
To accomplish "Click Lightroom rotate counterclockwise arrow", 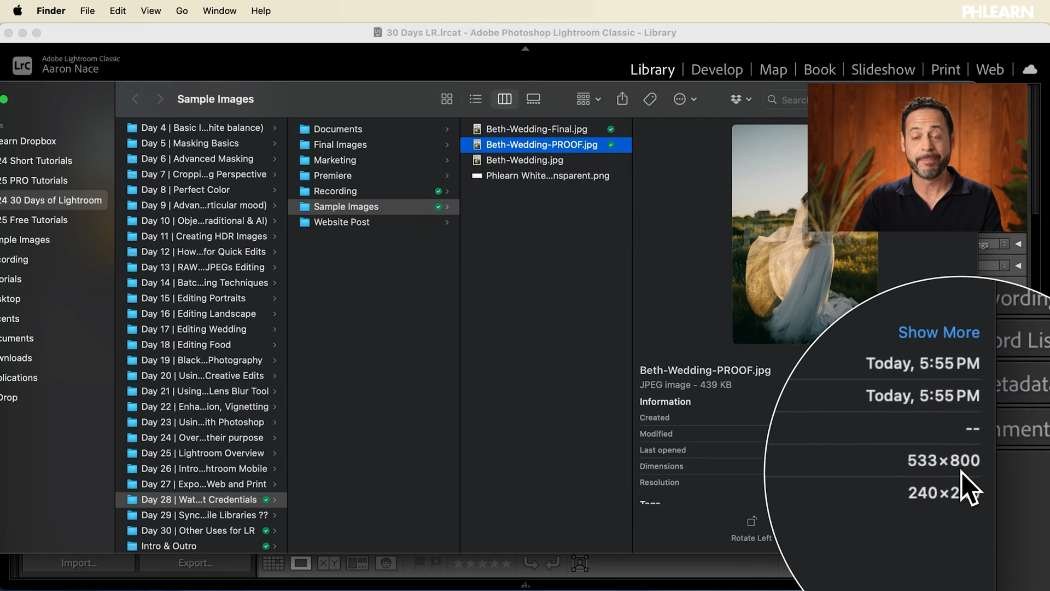I will tap(530, 564).
